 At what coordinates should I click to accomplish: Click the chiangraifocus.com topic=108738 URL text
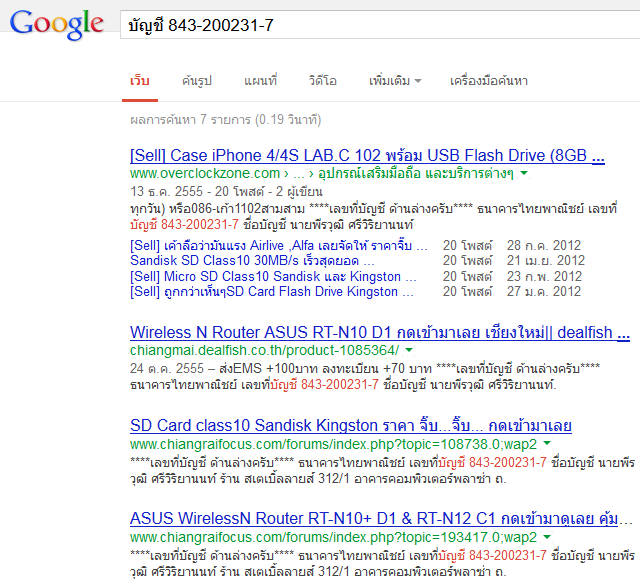[x=333, y=444]
